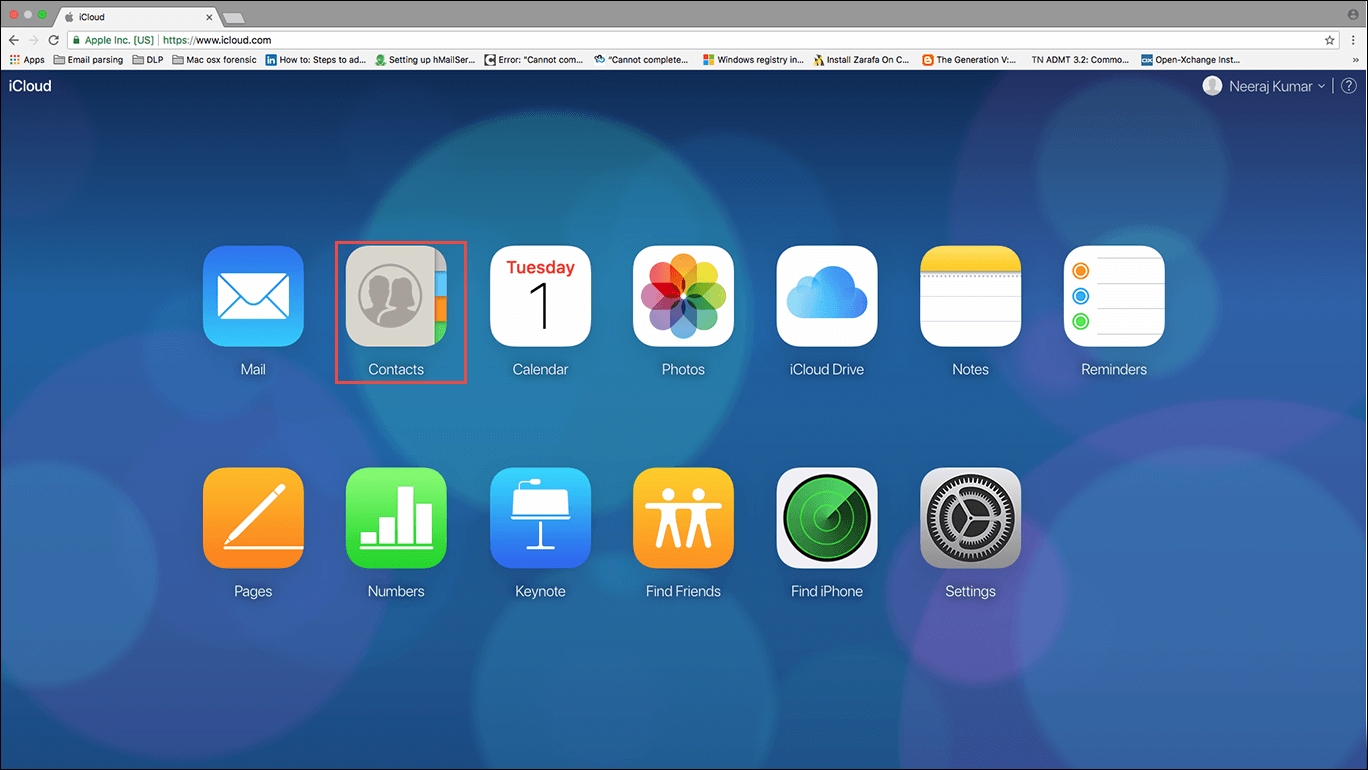The image size is (1368, 770).
Task: Open the Keynote app icon
Action: 540,518
